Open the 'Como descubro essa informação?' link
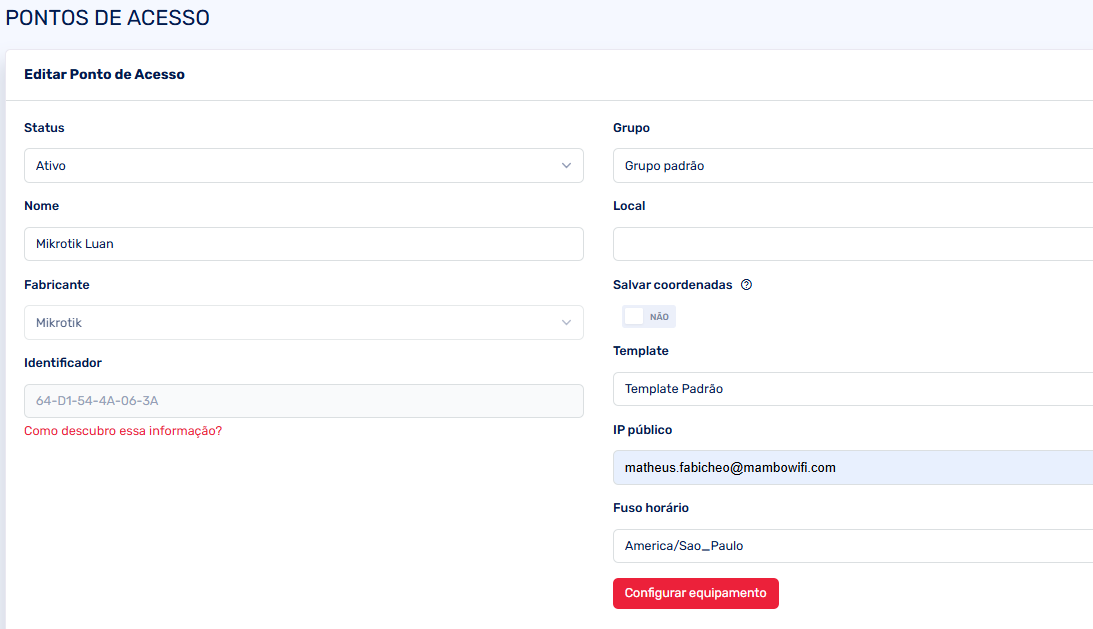 pyautogui.click(x=123, y=431)
